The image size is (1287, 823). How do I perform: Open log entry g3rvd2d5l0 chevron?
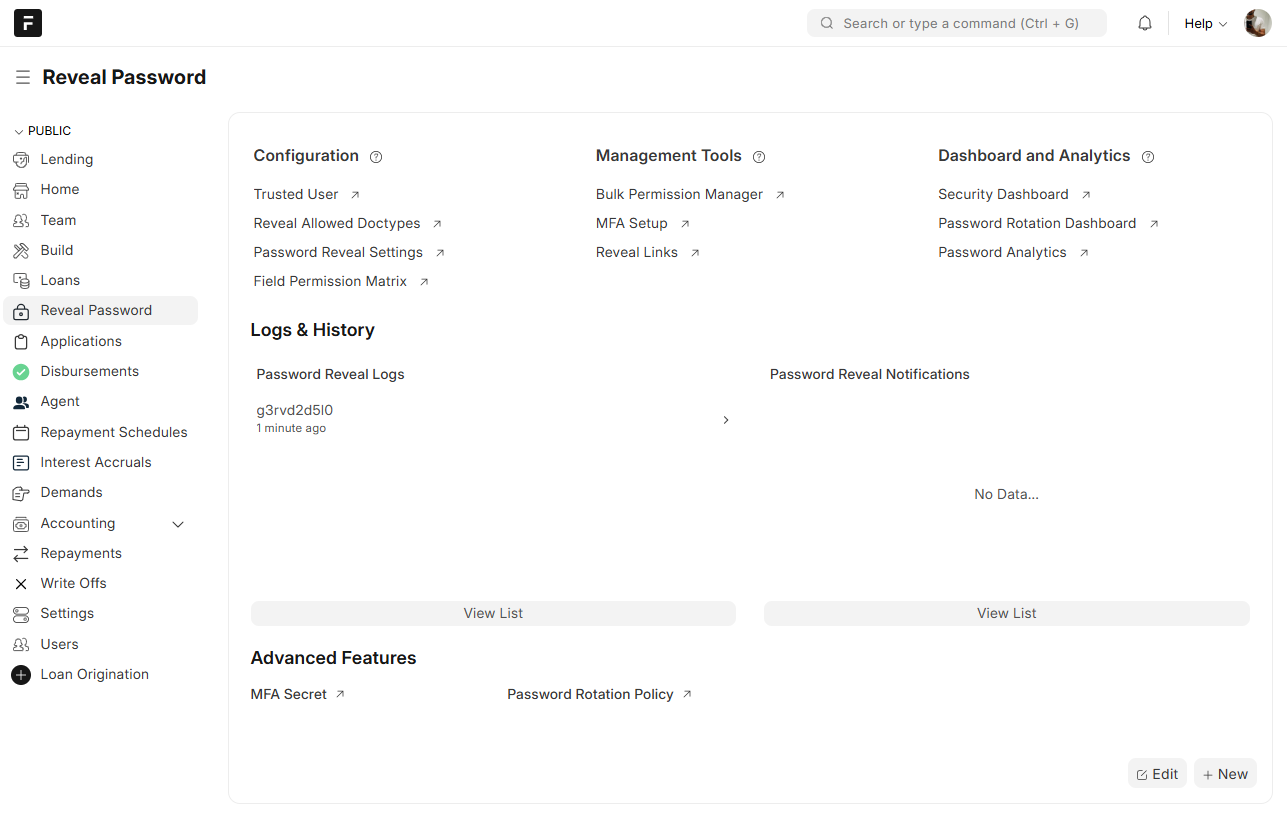(726, 420)
